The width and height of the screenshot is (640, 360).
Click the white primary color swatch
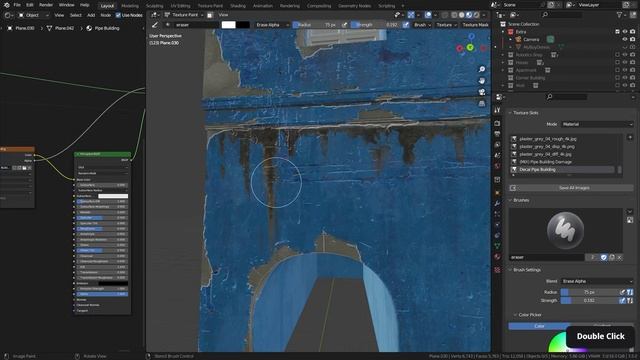[x=229, y=25]
